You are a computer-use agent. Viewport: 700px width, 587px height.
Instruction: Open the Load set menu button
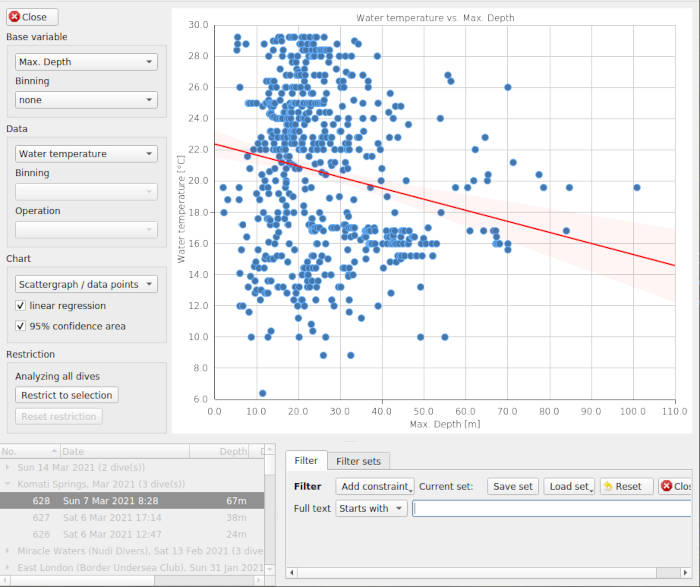[569, 486]
